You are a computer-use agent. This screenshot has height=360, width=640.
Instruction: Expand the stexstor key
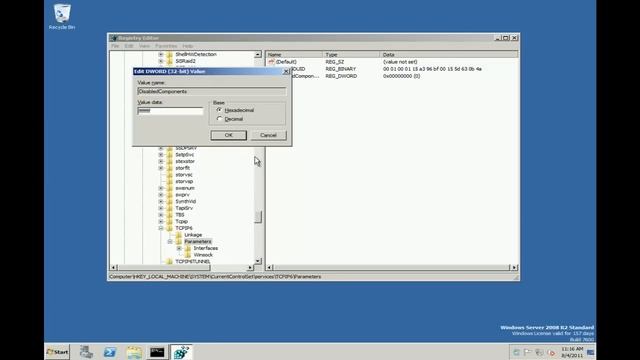pyautogui.click(x=161, y=161)
